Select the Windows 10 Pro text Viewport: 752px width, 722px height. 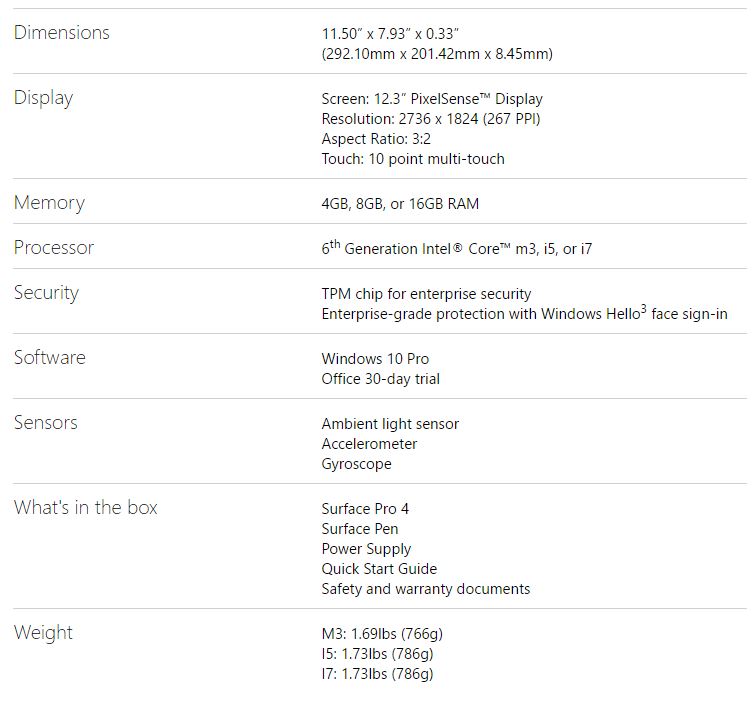tap(375, 359)
